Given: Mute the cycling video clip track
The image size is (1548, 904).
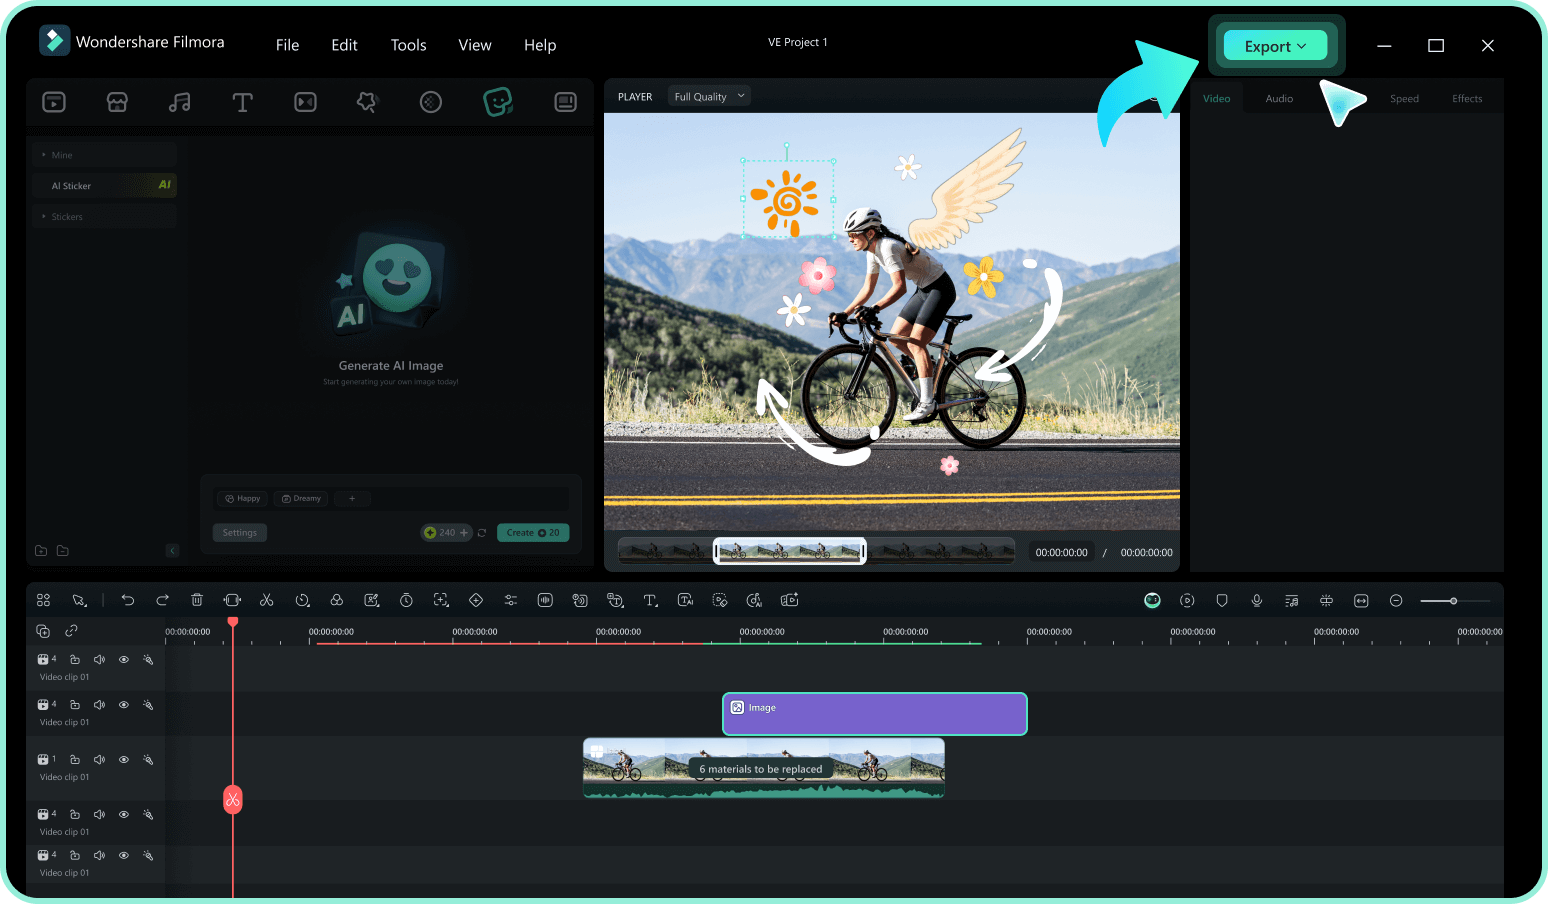Looking at the screenshot, I should pos(99,760).
